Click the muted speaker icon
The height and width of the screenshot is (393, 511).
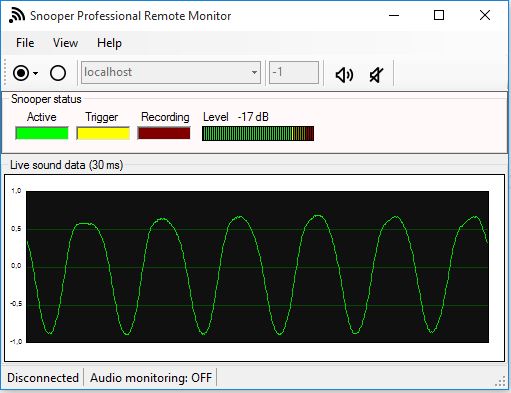(376, 75)
